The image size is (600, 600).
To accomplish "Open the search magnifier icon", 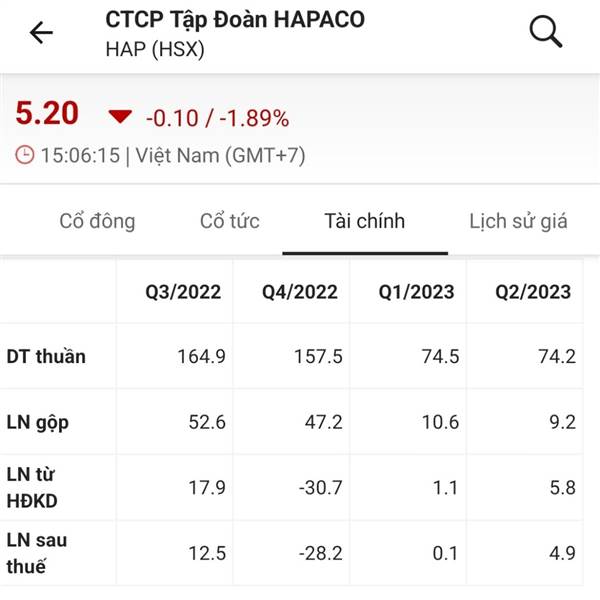I will (546, 32).
